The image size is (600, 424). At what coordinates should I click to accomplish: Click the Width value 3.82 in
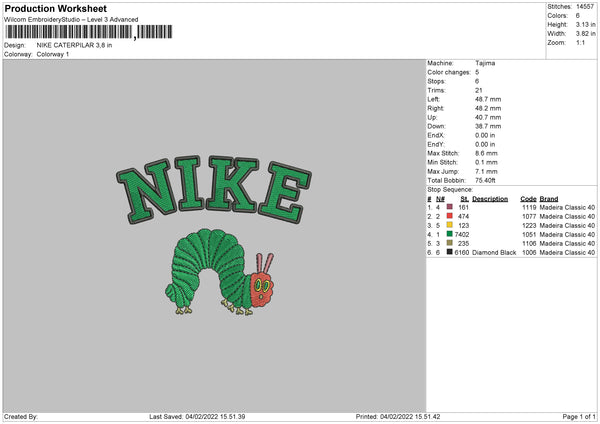(x=585, y=34)
